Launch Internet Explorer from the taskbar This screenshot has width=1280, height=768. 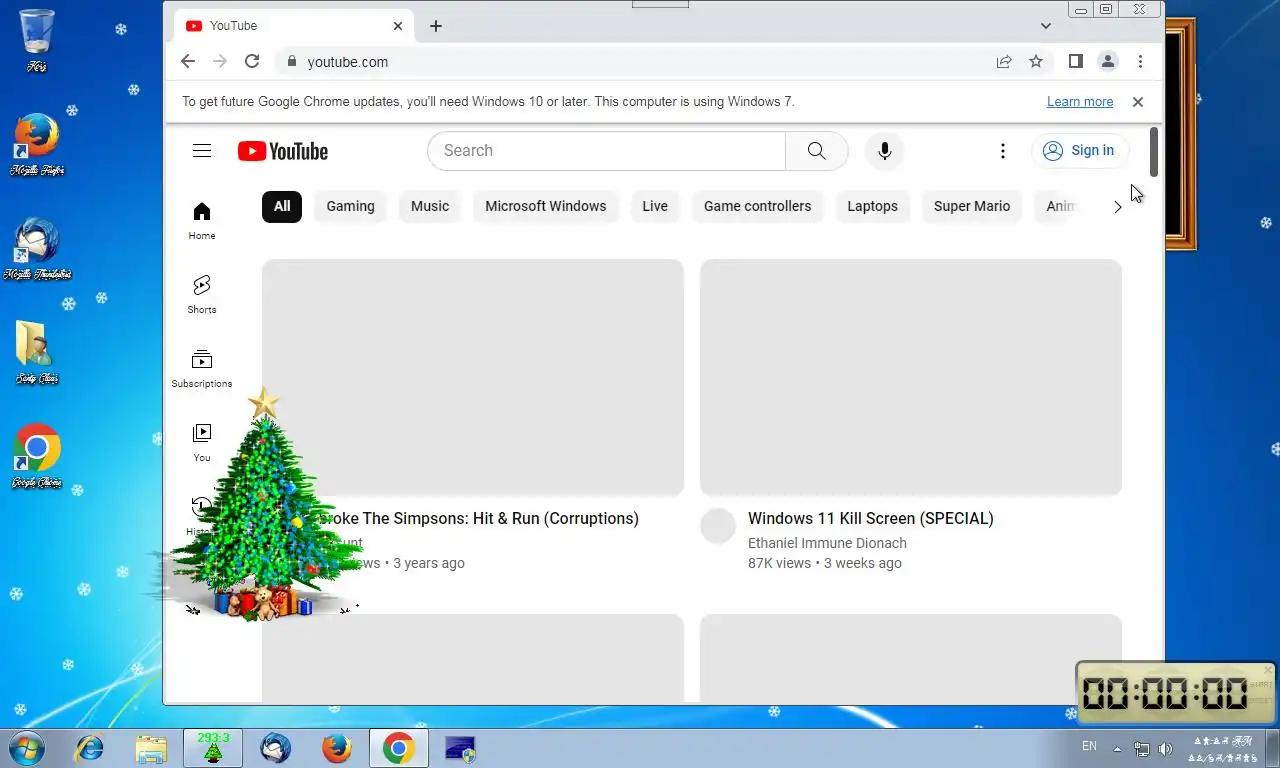[x=90, y=748]
